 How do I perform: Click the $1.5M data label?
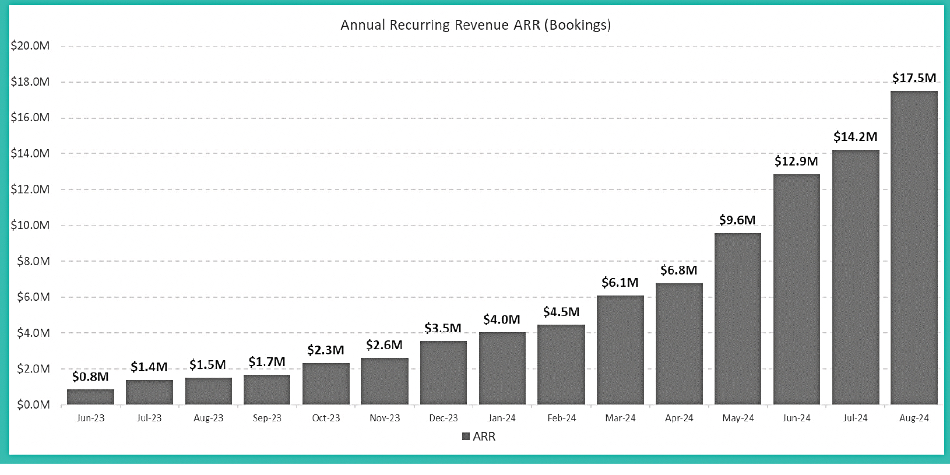coord(208,365)
